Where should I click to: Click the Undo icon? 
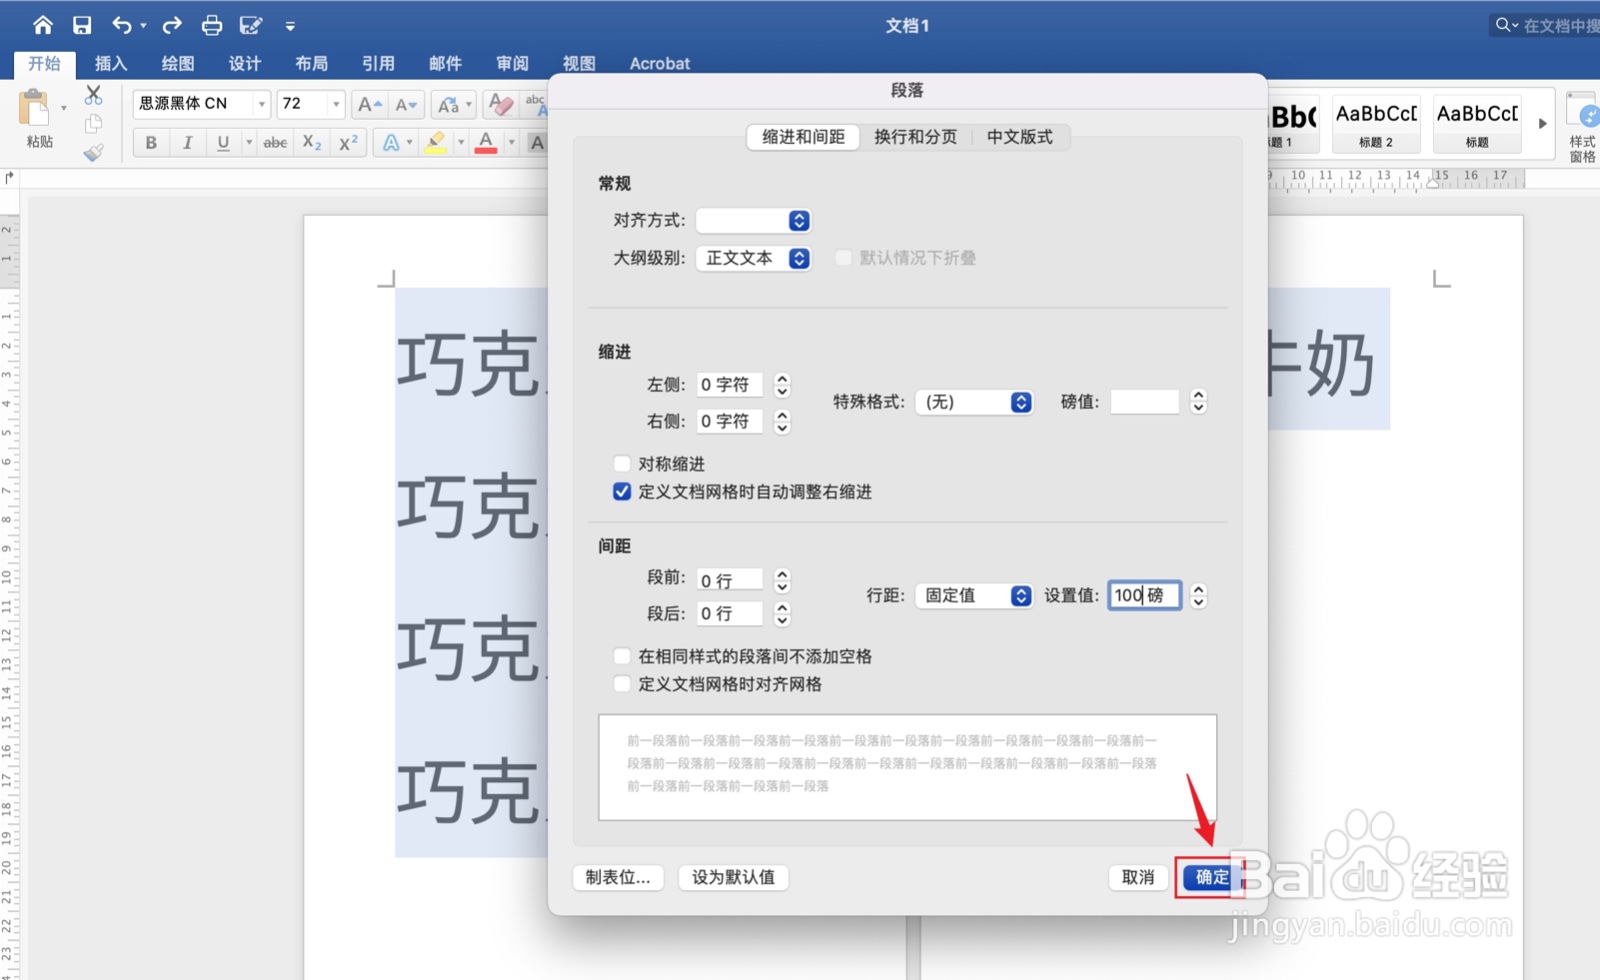(x=120, y=24)
